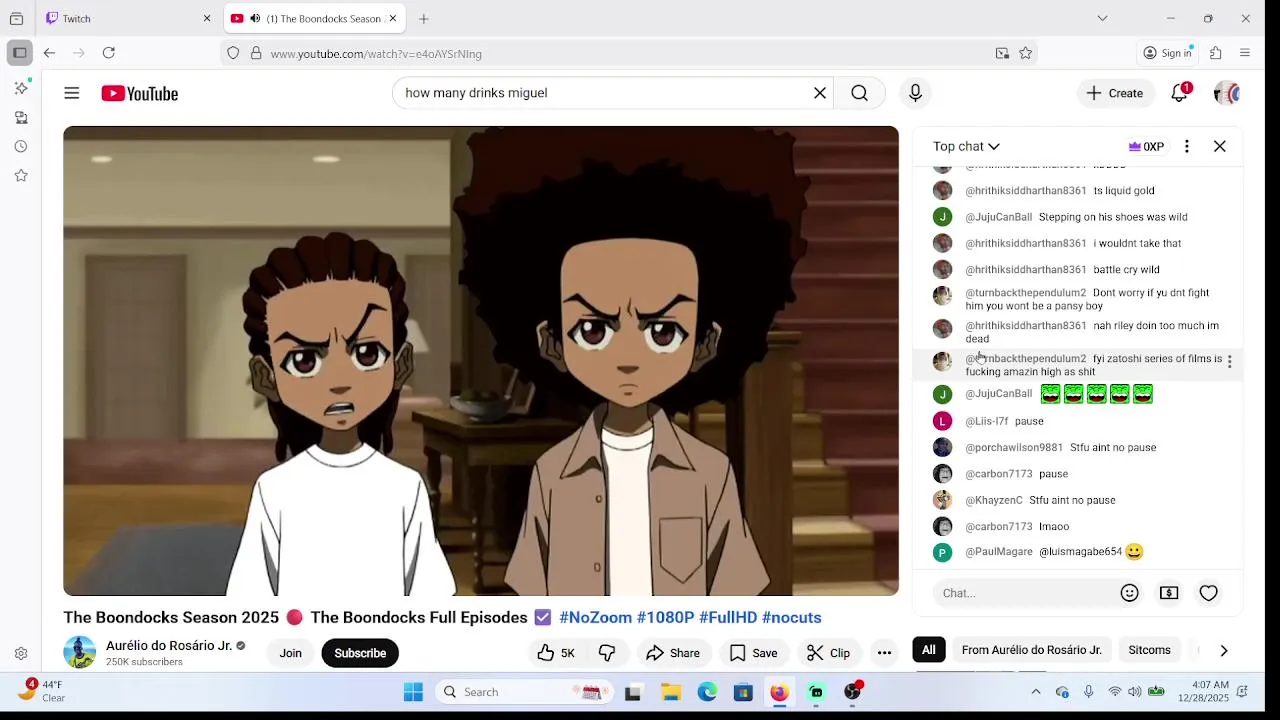Screen dimensions: 1280x720
Task: Open the chat emoji picker
Action: click(1129, 593)
